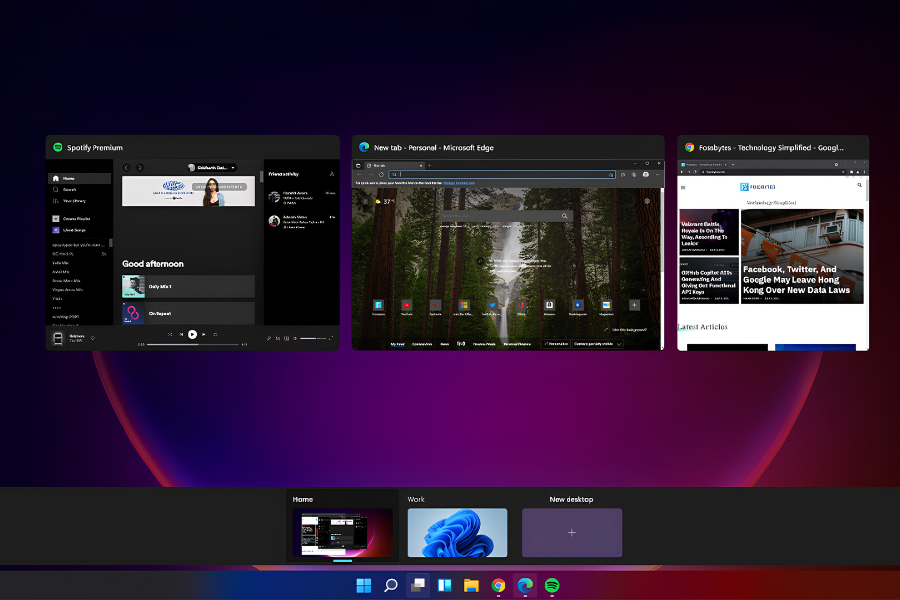Click the Spotify play button
Image resolution: width=900 pixels, height=600 pixels.
192,334
